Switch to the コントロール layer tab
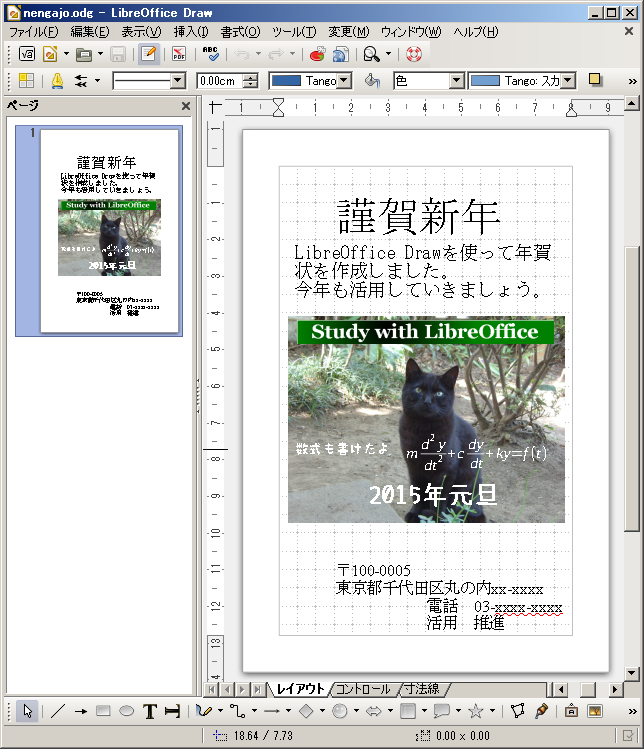The height and width of the screenshot is (749, 644). [x=363, y=689]
